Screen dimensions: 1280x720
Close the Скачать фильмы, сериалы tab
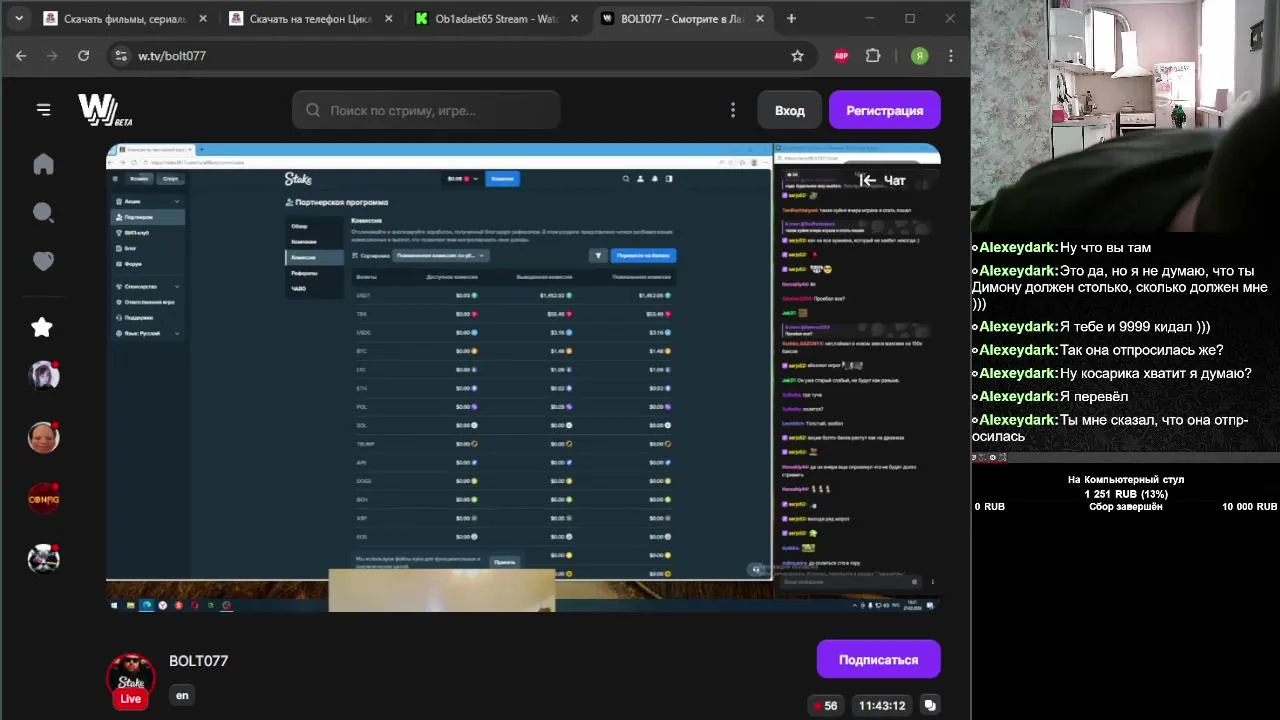click(x=203, y=18)
